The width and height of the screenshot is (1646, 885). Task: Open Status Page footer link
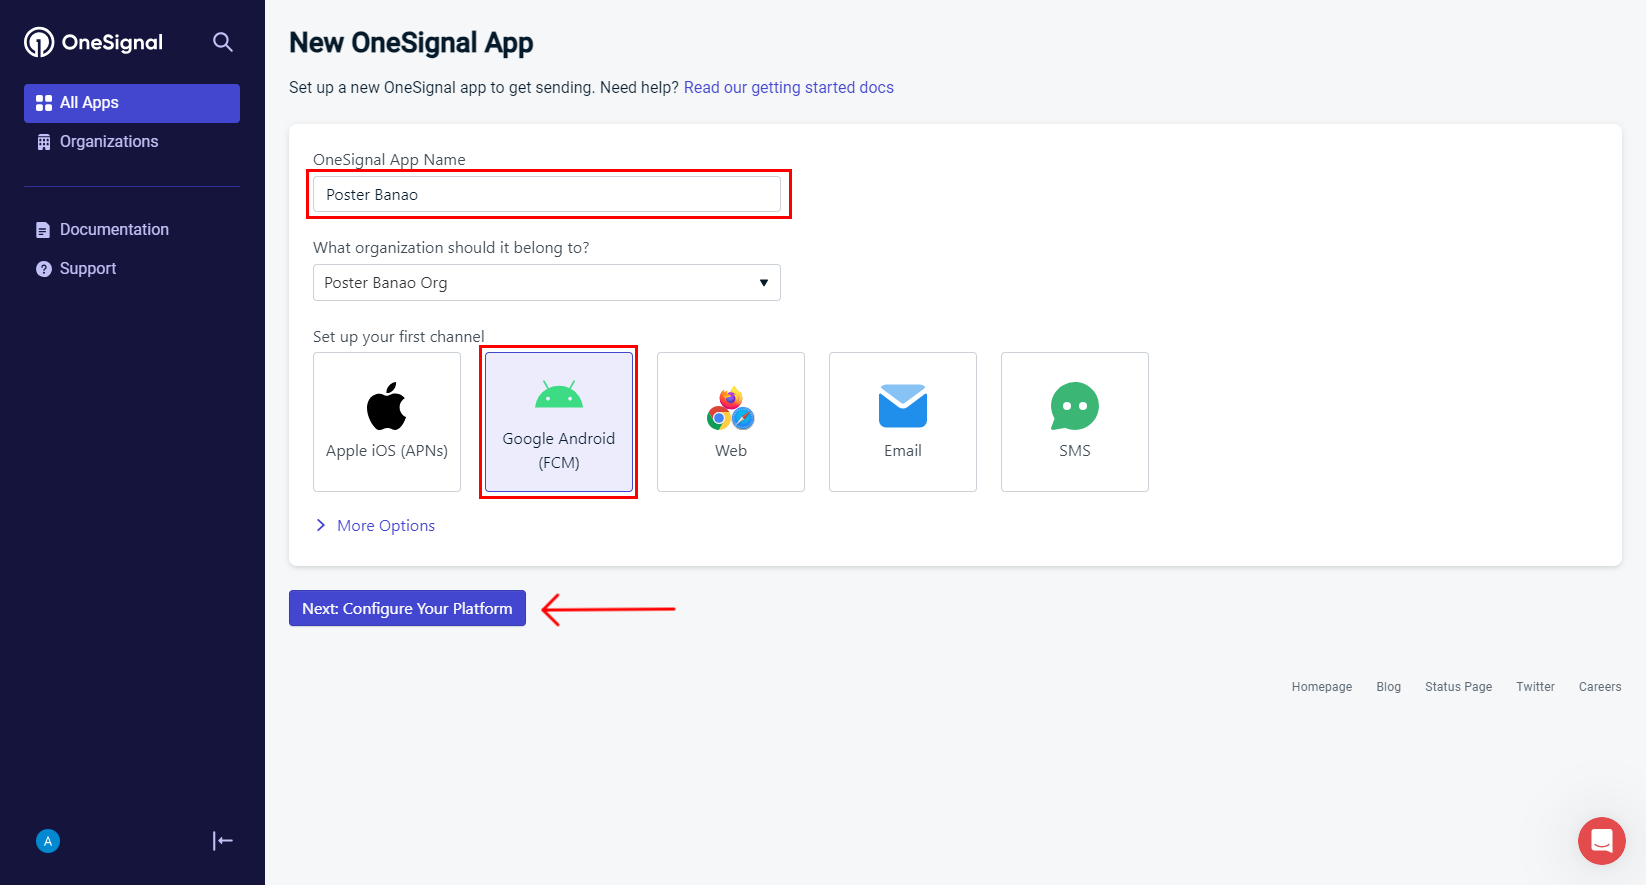pos(1458,687)
